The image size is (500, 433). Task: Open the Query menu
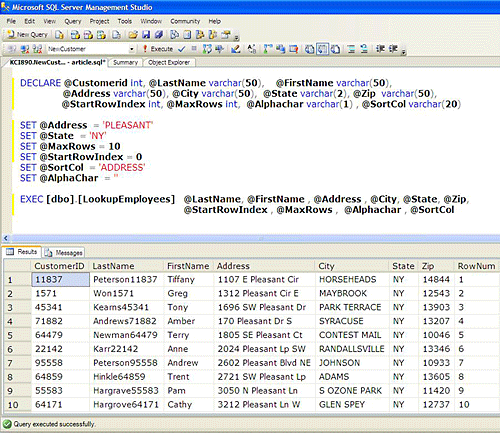(x=73, y=21)
